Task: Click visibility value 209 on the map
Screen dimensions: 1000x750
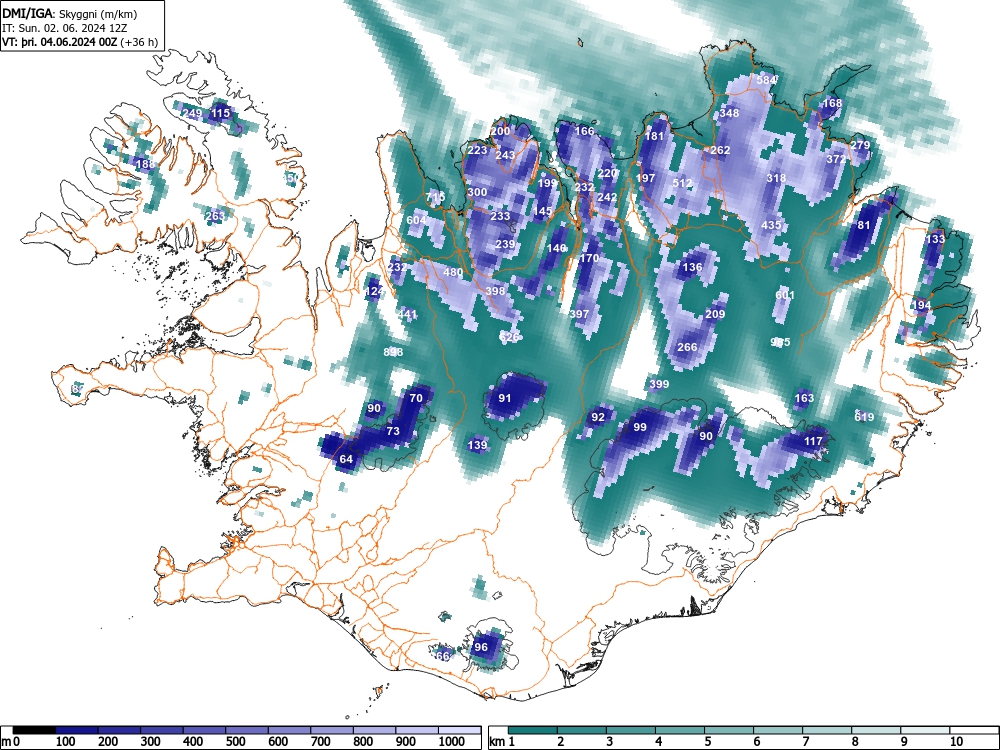Action: 715,314
